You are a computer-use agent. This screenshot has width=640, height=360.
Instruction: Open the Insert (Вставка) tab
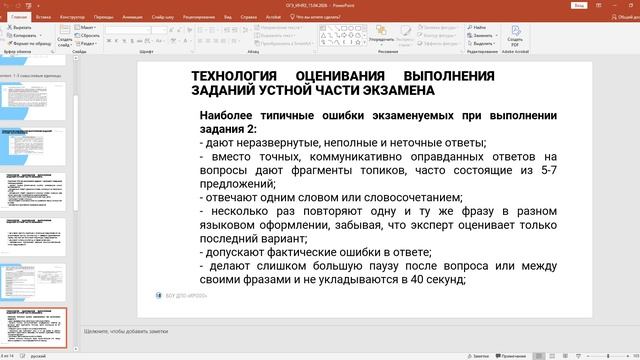point(43,17)
